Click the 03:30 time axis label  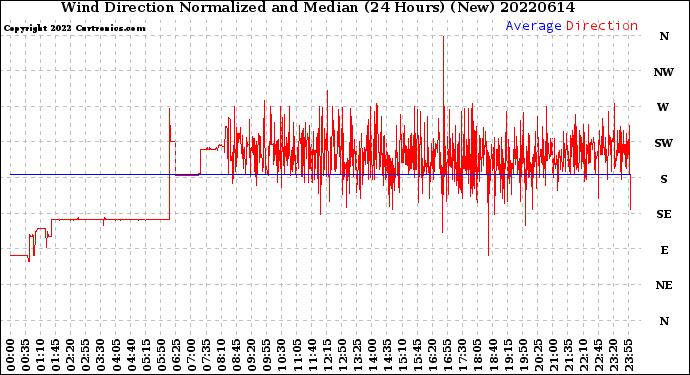click(x=101, y=355)
